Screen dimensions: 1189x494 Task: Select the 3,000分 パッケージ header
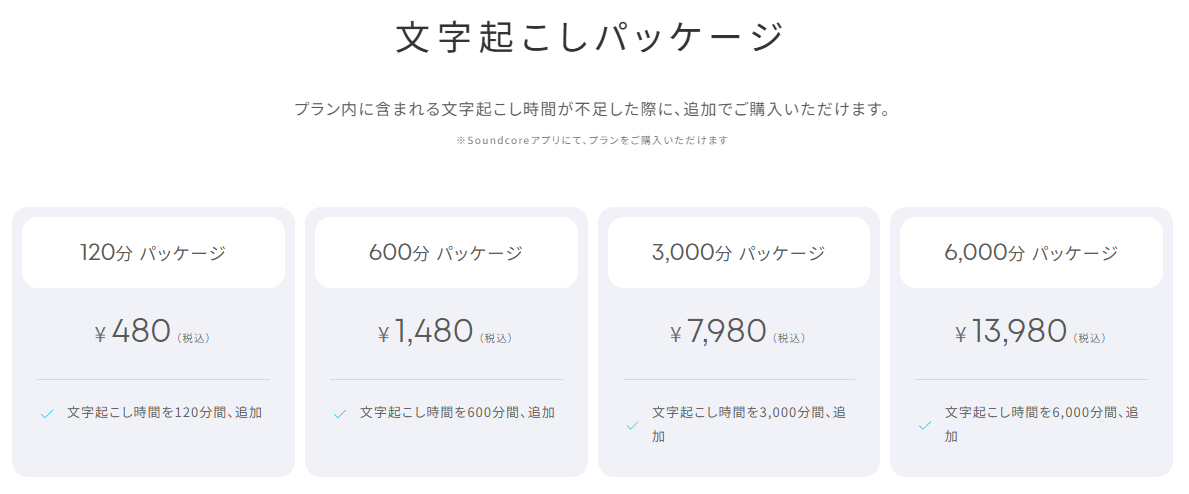[739, 253]
